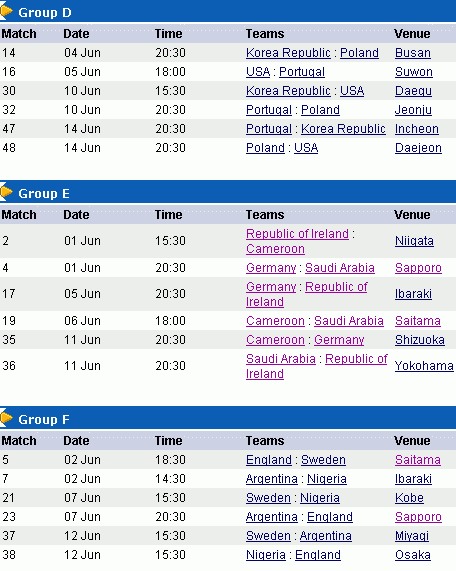Click the Group D header arrow icon
Image resolution: width=456 pixels, height=571 pixels.
pos(6,12)
